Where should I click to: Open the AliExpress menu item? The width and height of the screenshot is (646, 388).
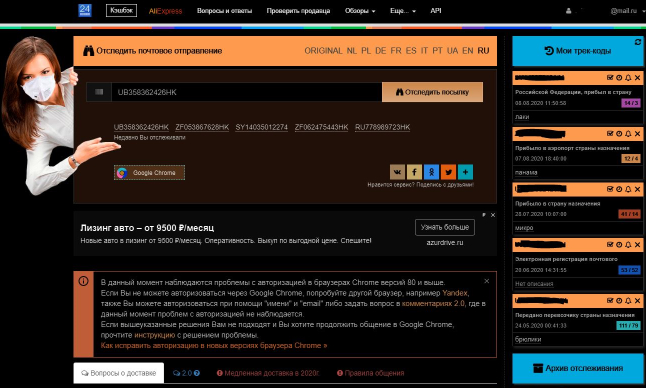click(165, 11)
